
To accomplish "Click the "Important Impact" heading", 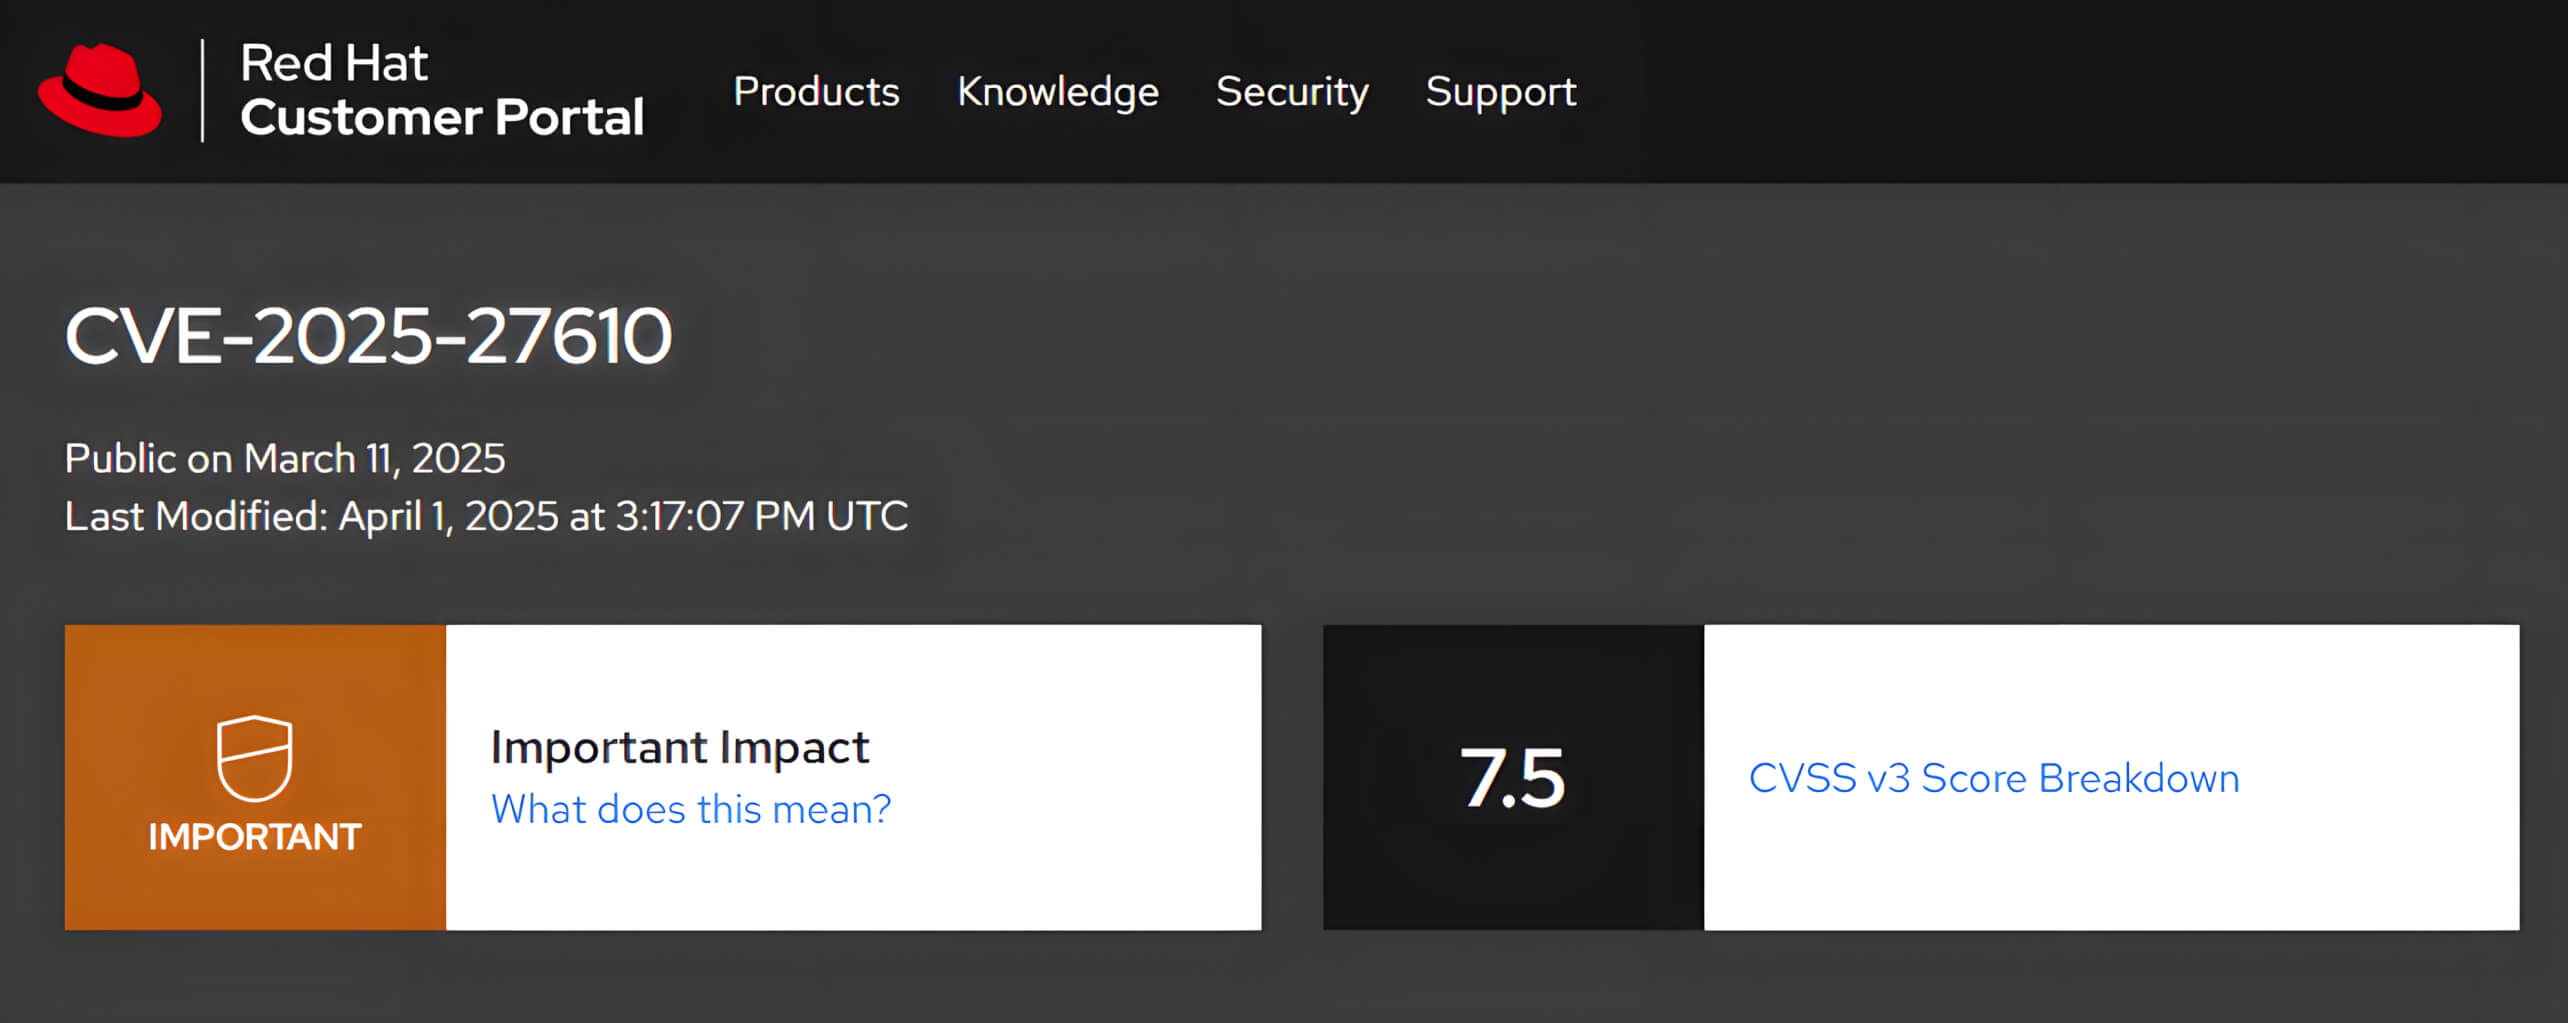I will 680,747.
